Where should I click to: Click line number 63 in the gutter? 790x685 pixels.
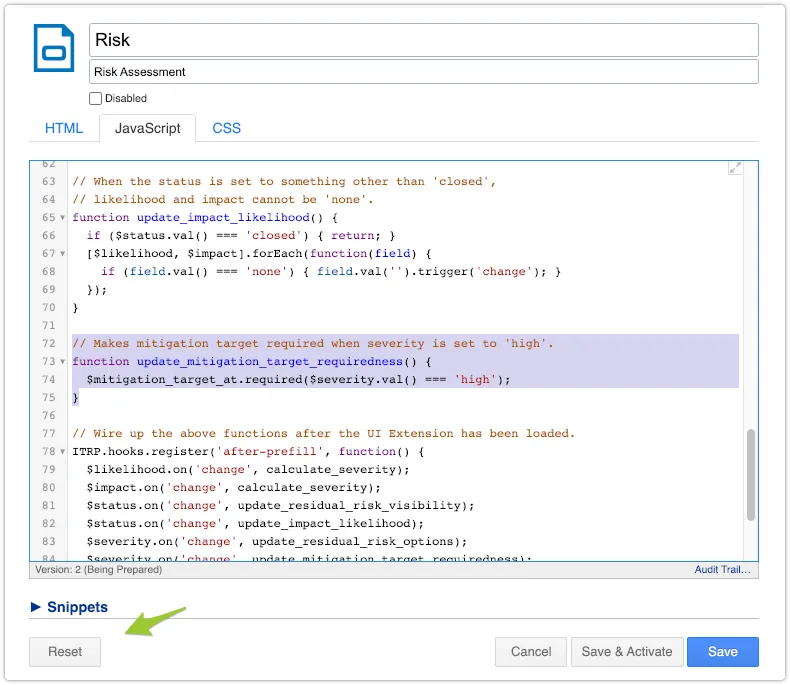tap(49, 181)
